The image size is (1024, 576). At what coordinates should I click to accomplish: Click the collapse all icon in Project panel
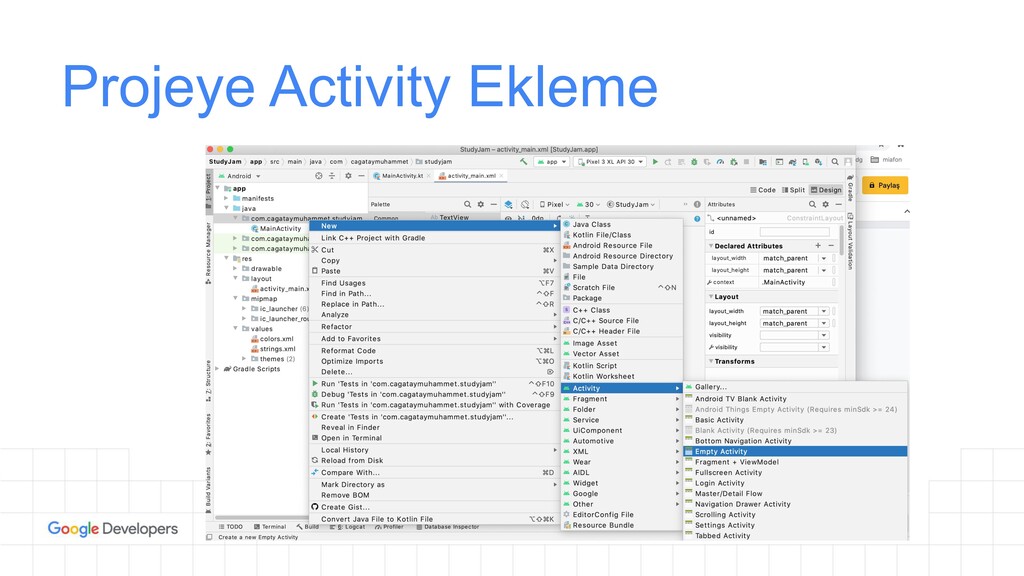(332, 176)
